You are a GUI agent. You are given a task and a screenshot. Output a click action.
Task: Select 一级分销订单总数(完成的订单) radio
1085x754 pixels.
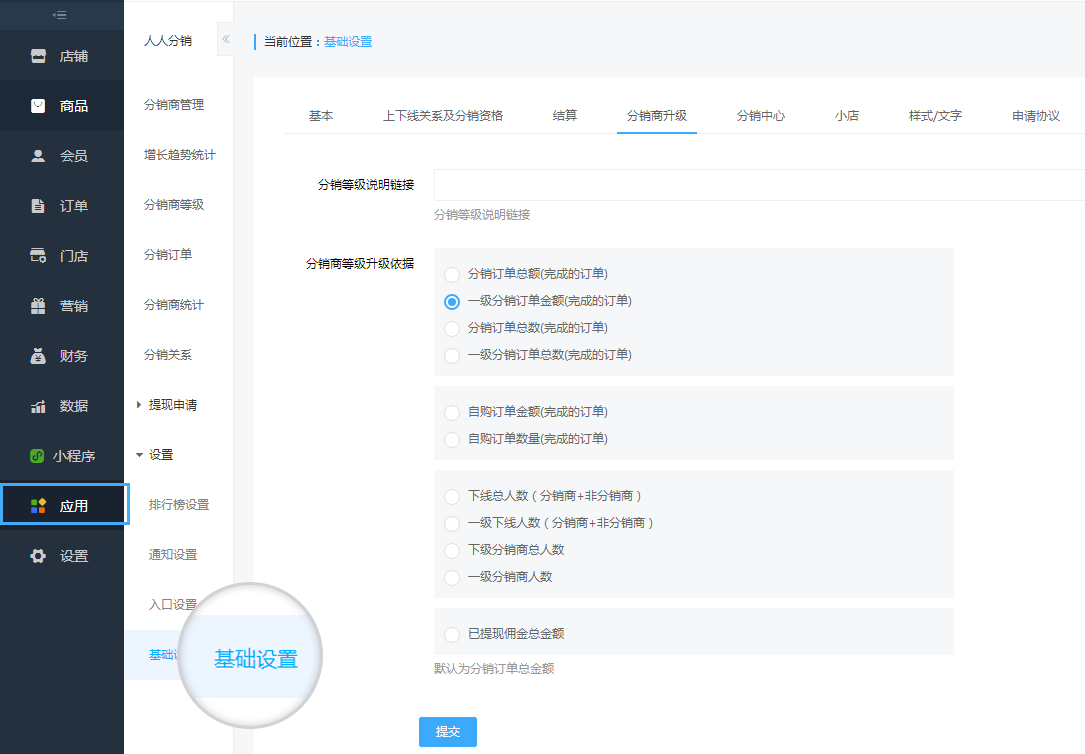(x=452, y=356)
